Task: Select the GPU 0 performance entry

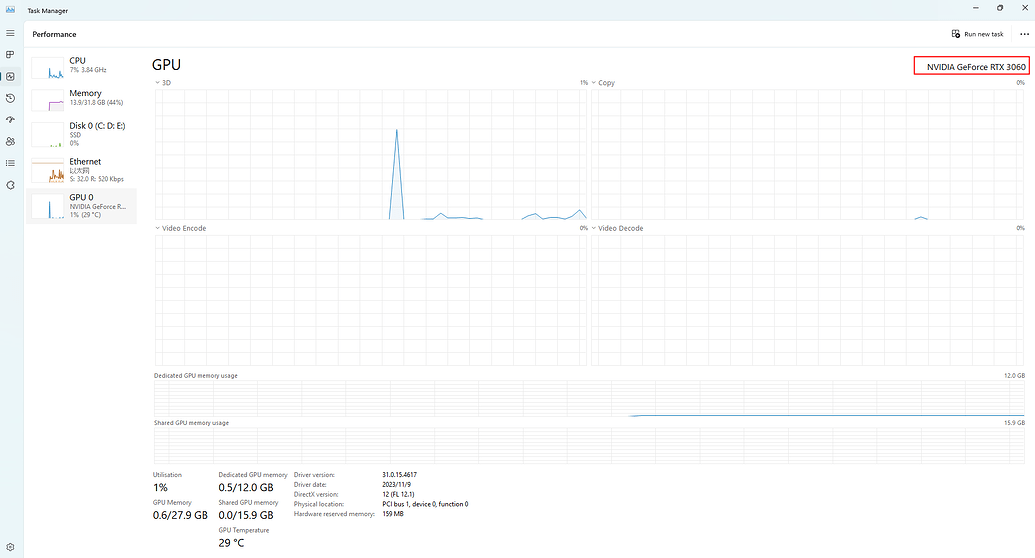Action: (81, 206)
